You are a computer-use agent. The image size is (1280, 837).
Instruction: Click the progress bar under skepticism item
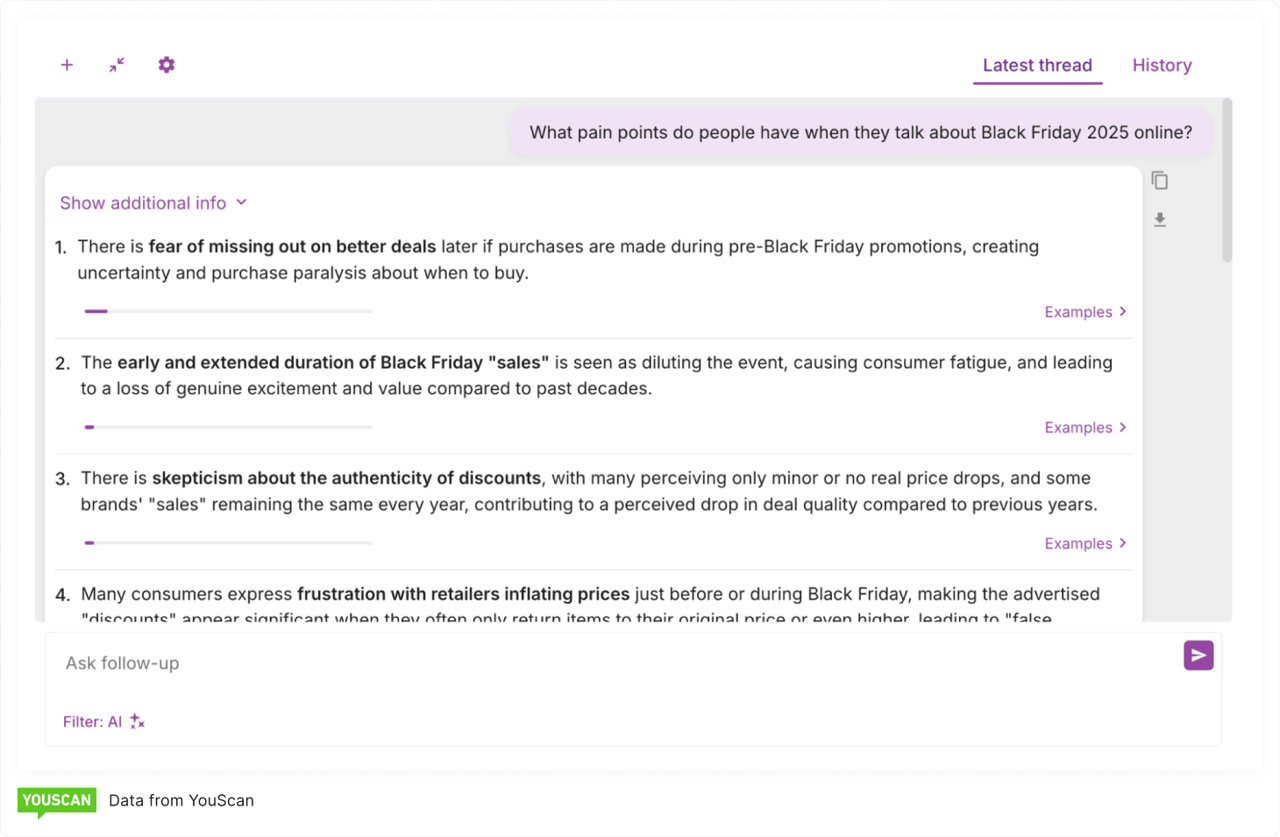(228, 543)
